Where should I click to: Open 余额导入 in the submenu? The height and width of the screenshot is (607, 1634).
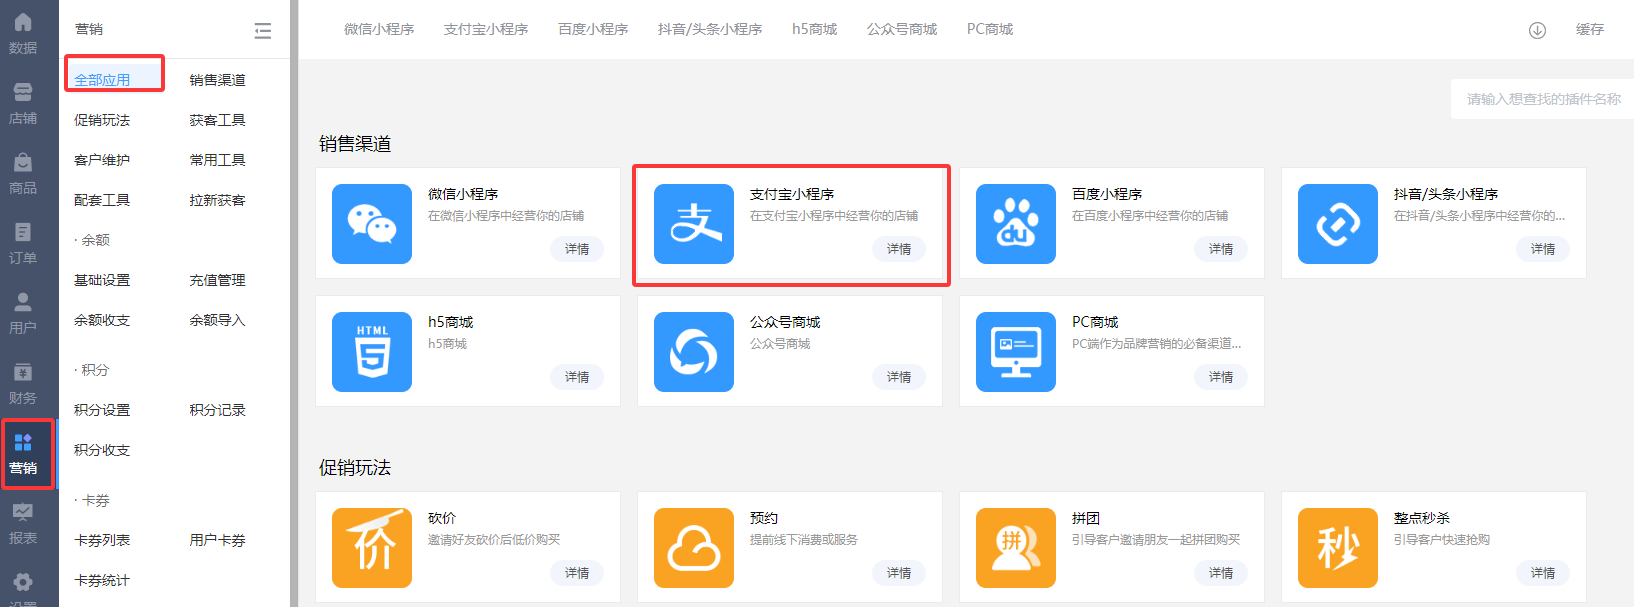point(218,320)
